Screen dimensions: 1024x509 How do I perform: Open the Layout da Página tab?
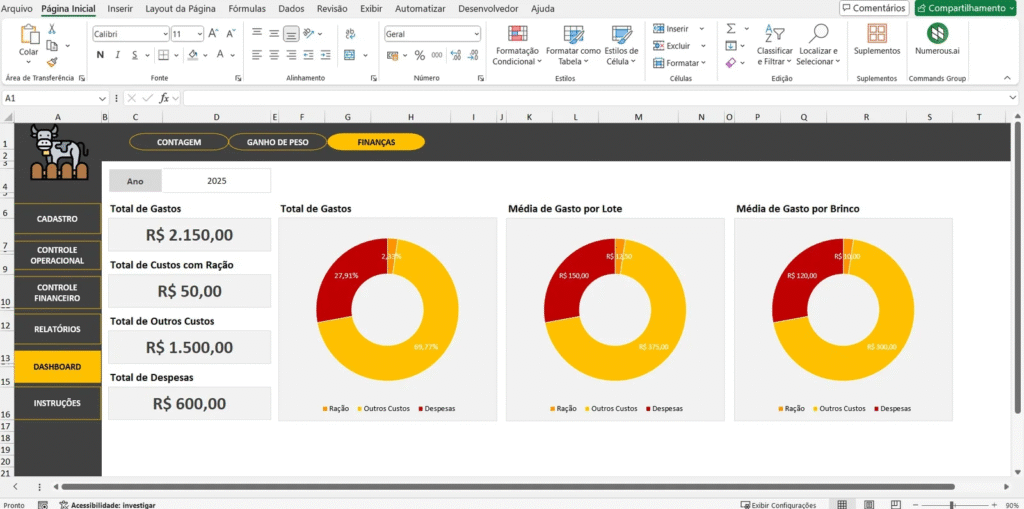tap(180, 8)
